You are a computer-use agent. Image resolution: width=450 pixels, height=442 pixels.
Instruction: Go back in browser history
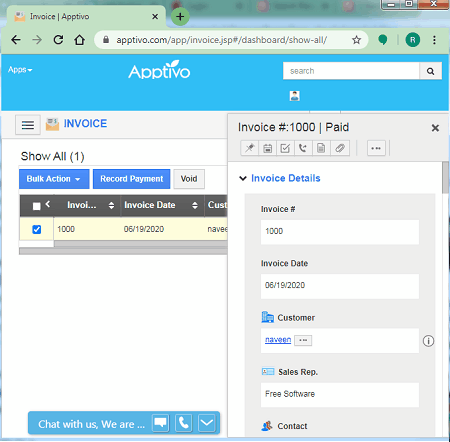pyautogui.click(x=16, y=40)
